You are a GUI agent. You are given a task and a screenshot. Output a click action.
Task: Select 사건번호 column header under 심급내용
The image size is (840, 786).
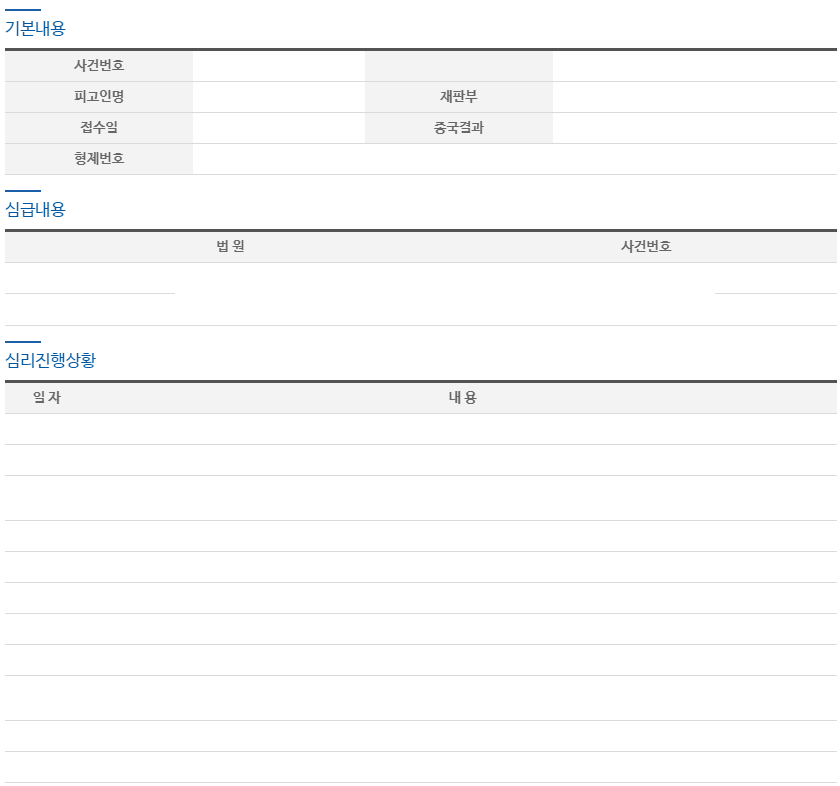pos(646,246)
